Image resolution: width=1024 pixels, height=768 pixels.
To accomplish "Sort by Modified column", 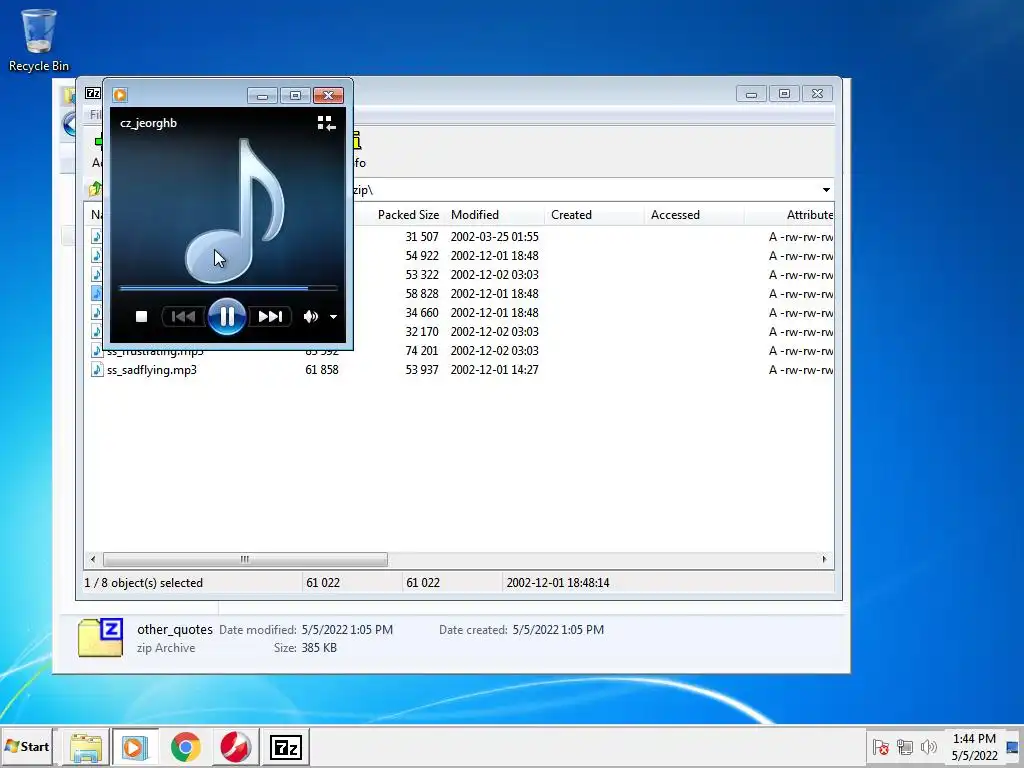I will coord(475,215).
